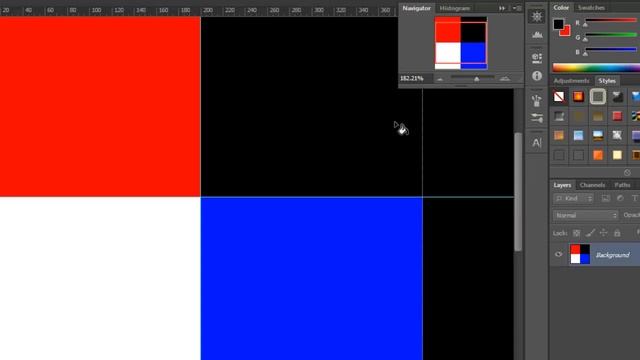The height and width of the screenshot is (360, 640).
Task: Hide the Background layer with eye icon
Action: (559, 254)
